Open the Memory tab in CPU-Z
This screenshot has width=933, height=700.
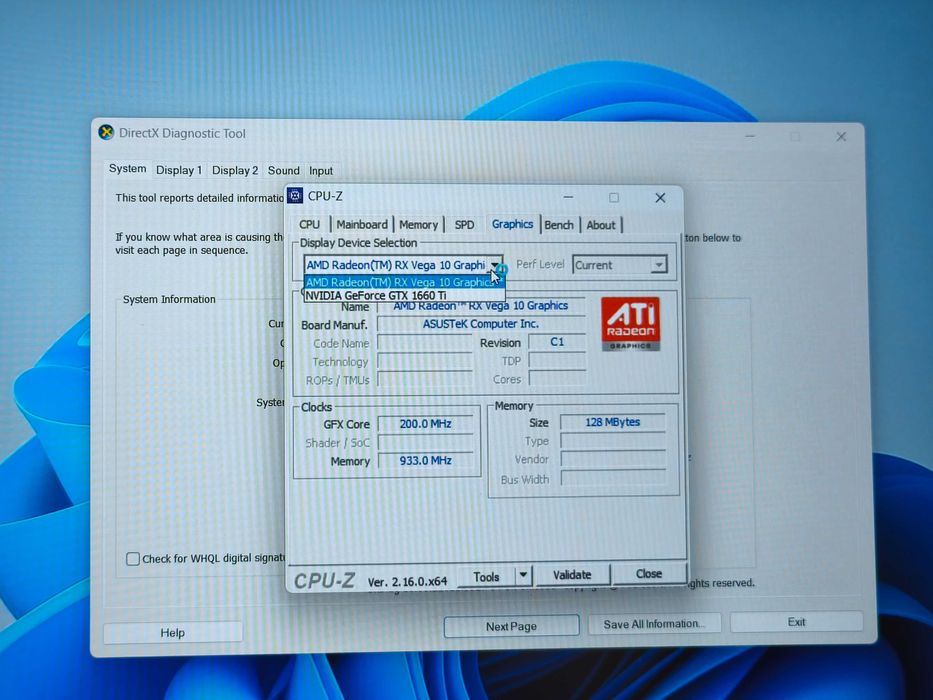tap(418, 224)
